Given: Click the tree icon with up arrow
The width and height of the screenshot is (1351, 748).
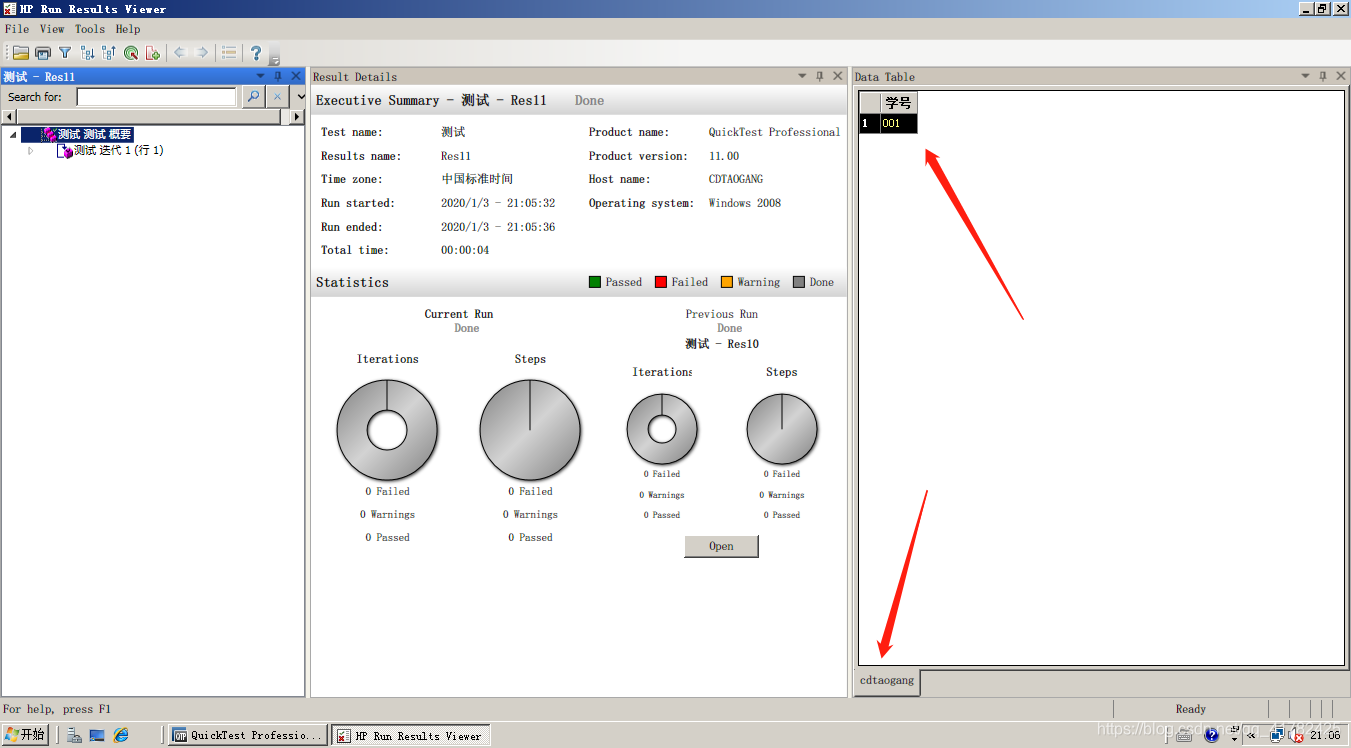Looking at the screenshot, I should click(109, 53).
